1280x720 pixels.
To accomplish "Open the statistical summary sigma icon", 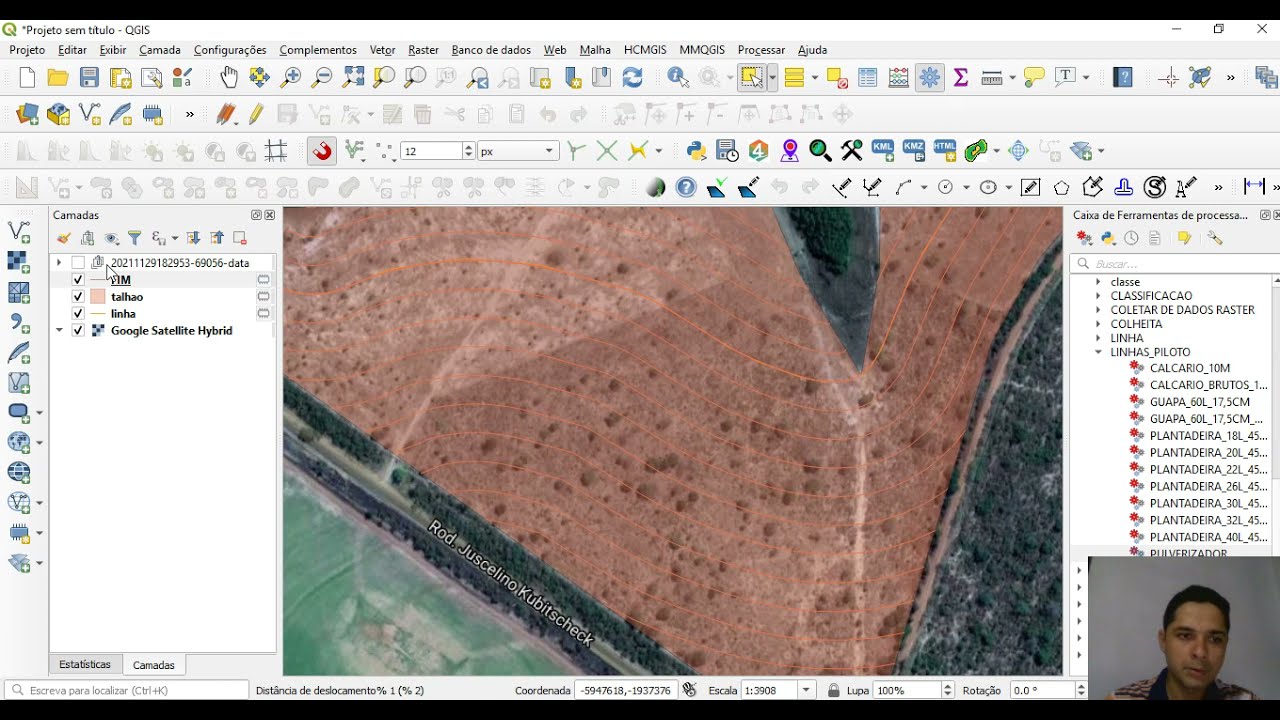I will [x=961, y=77].
